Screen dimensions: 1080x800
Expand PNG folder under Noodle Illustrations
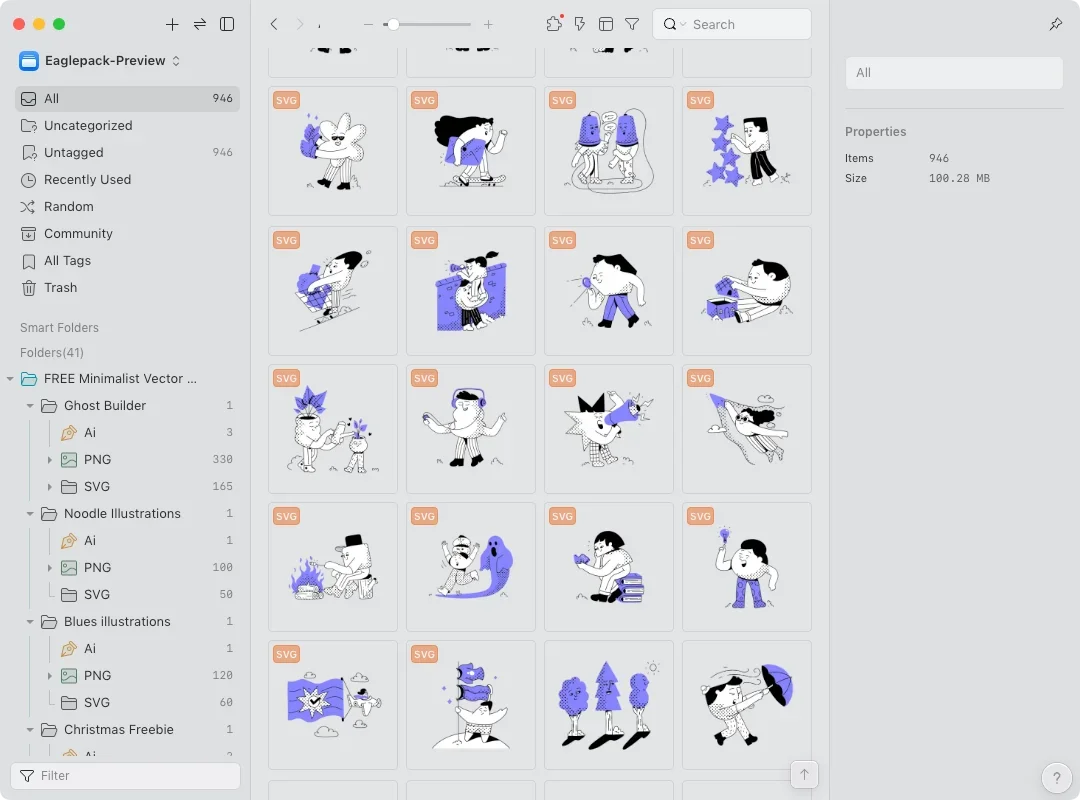coord(50,568)
